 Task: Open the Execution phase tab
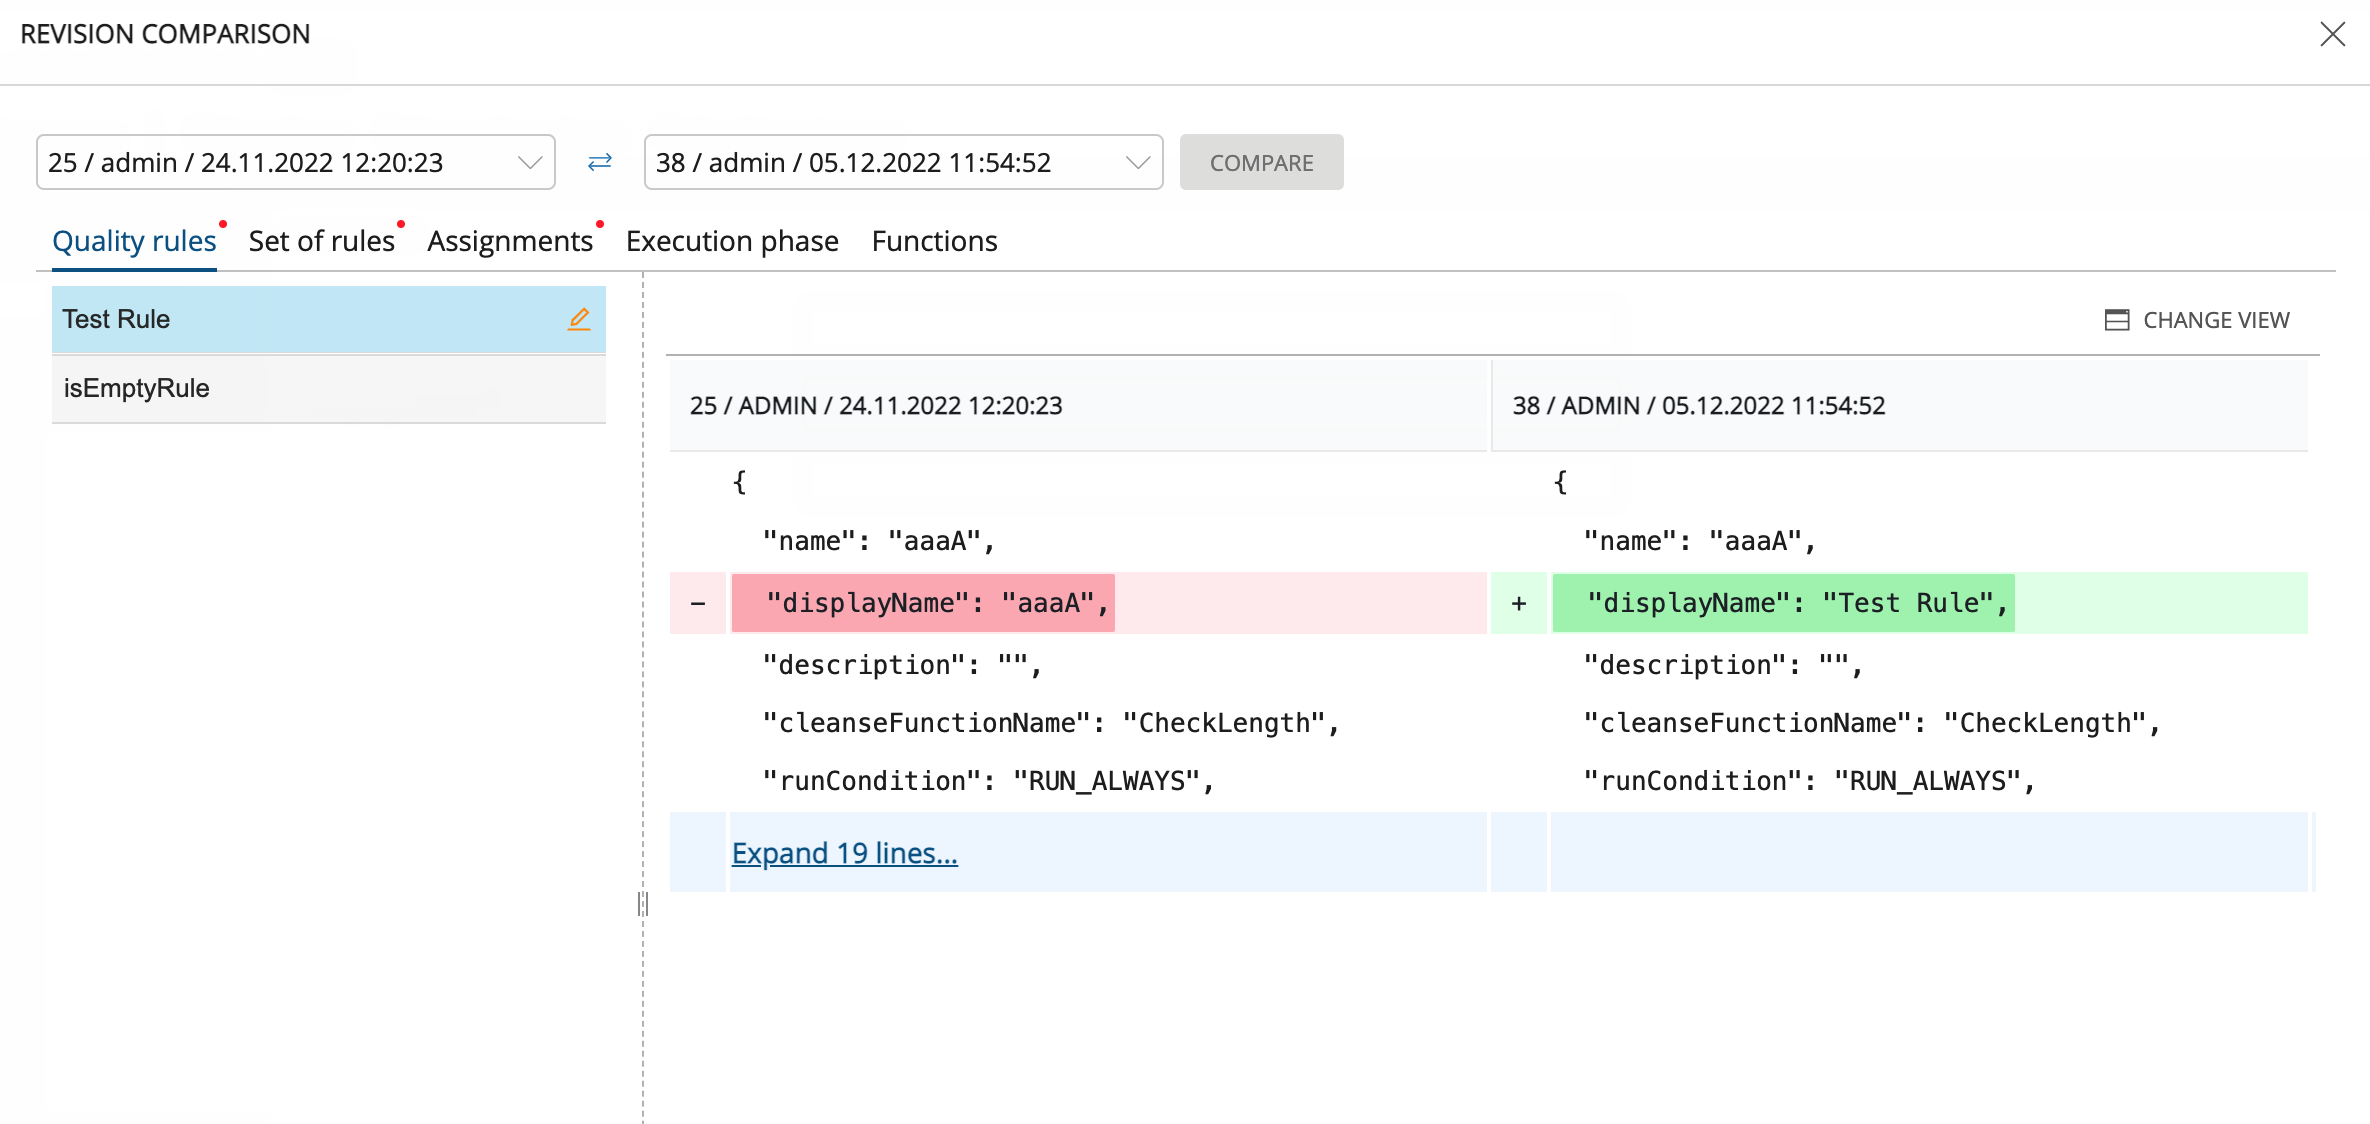tap(732, 241)
